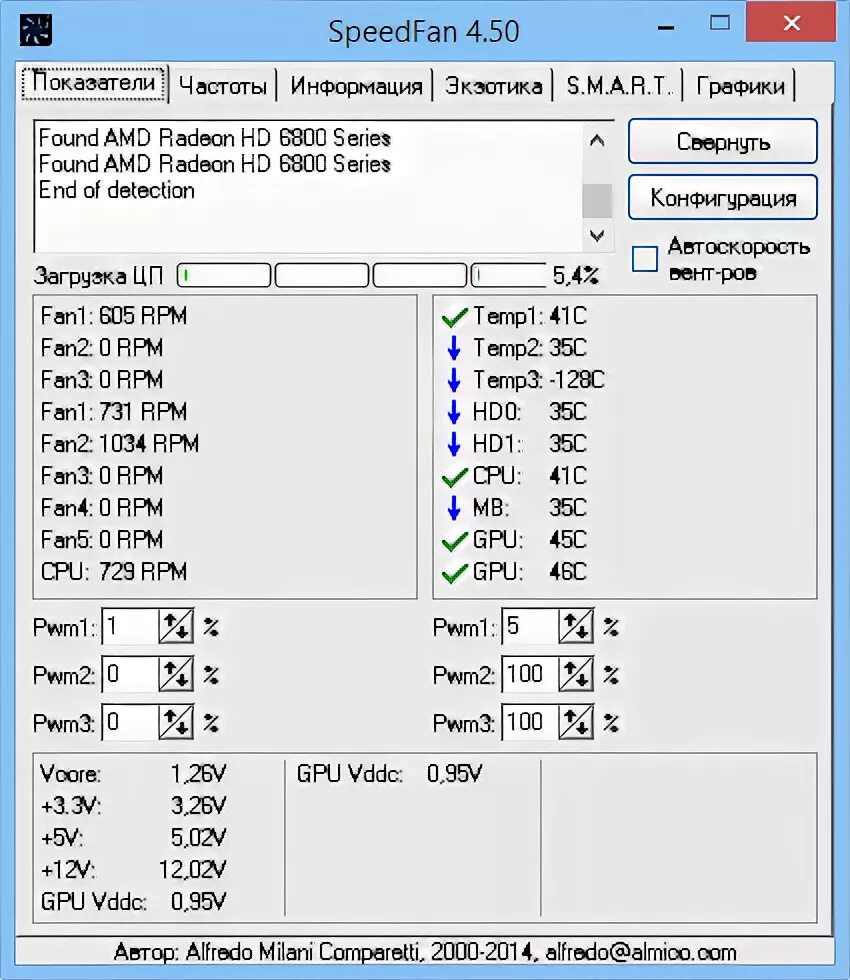Viewport: 850px width, 980px height.
Task: Click middle column 'GPU Vddc: 0,95V' reading
Action: 389,774
